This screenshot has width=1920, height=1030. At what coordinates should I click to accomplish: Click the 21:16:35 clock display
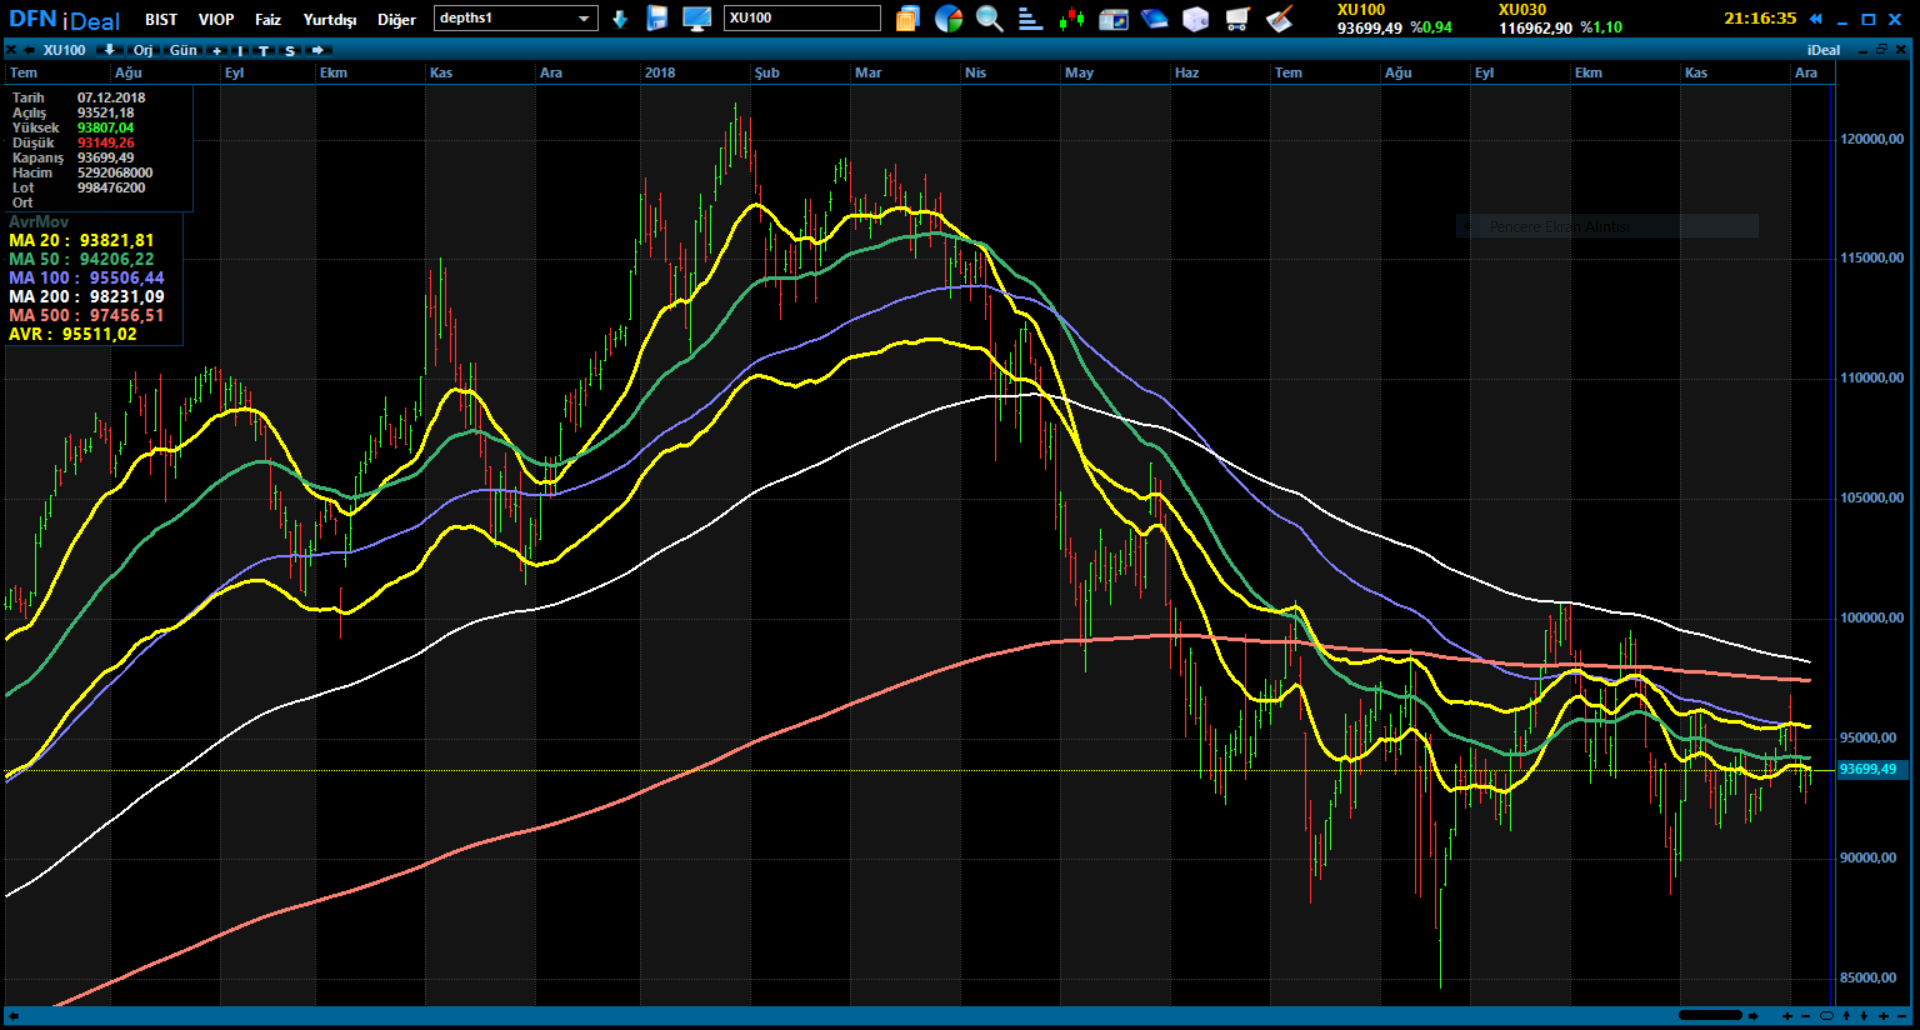1759,18
